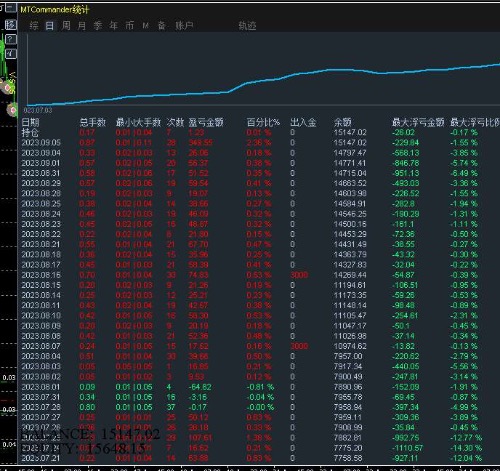This screenshot has height=471, width=500.
Task: Open the 季 quarterly tab
Action: 98,26
